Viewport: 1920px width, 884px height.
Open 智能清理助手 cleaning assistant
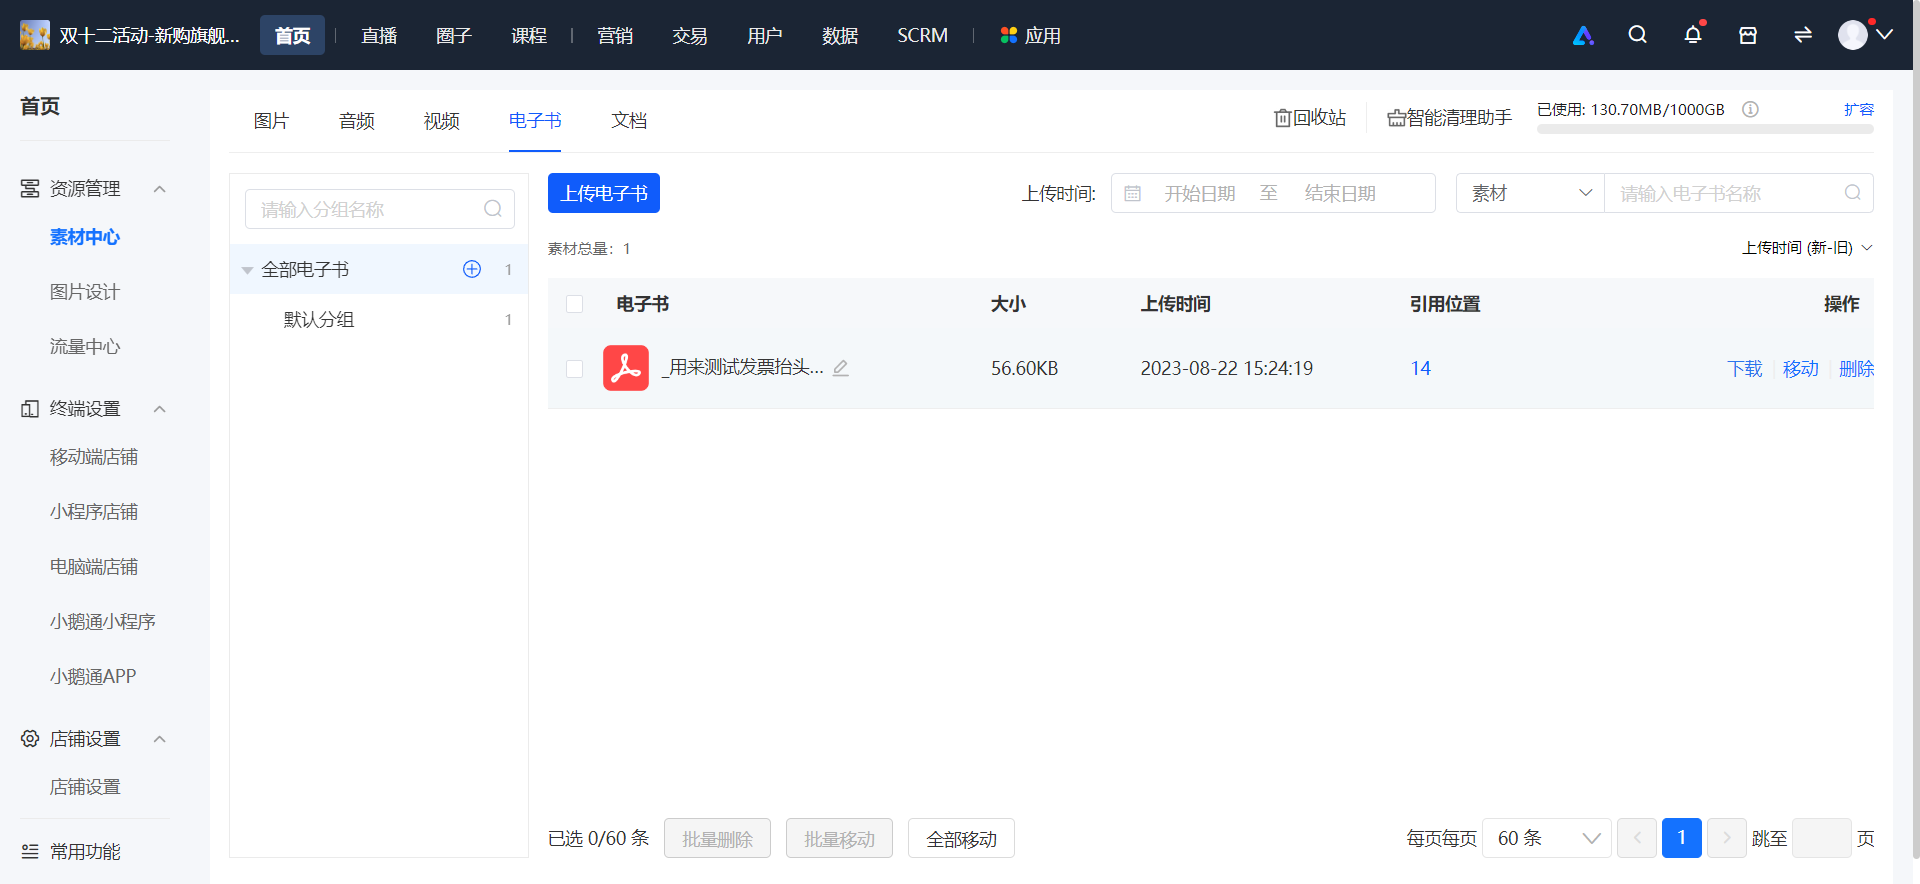point(1449,118)
